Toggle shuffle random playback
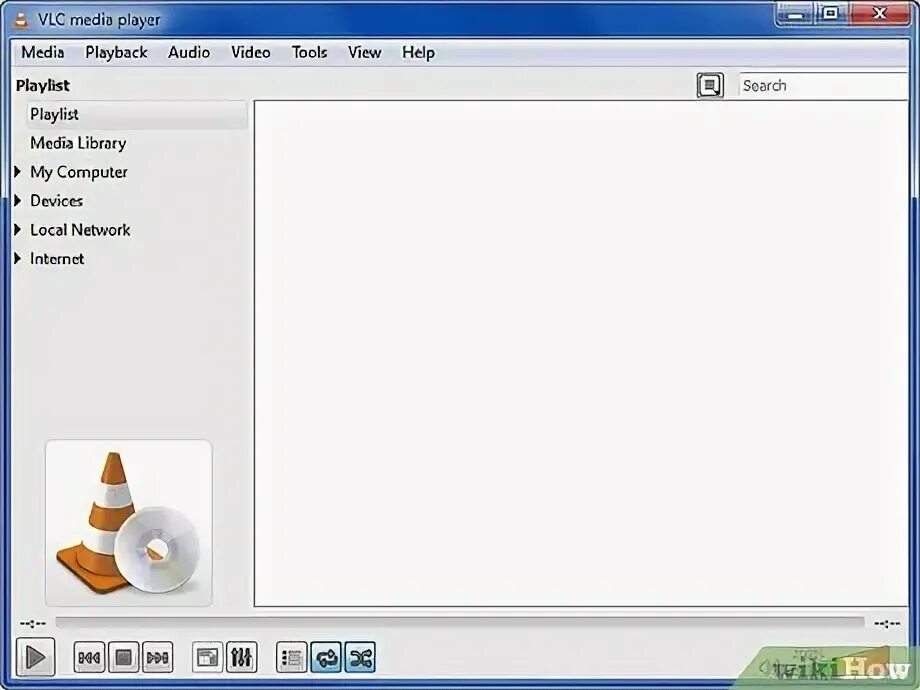The image size is (920, 690). point(360,657)
